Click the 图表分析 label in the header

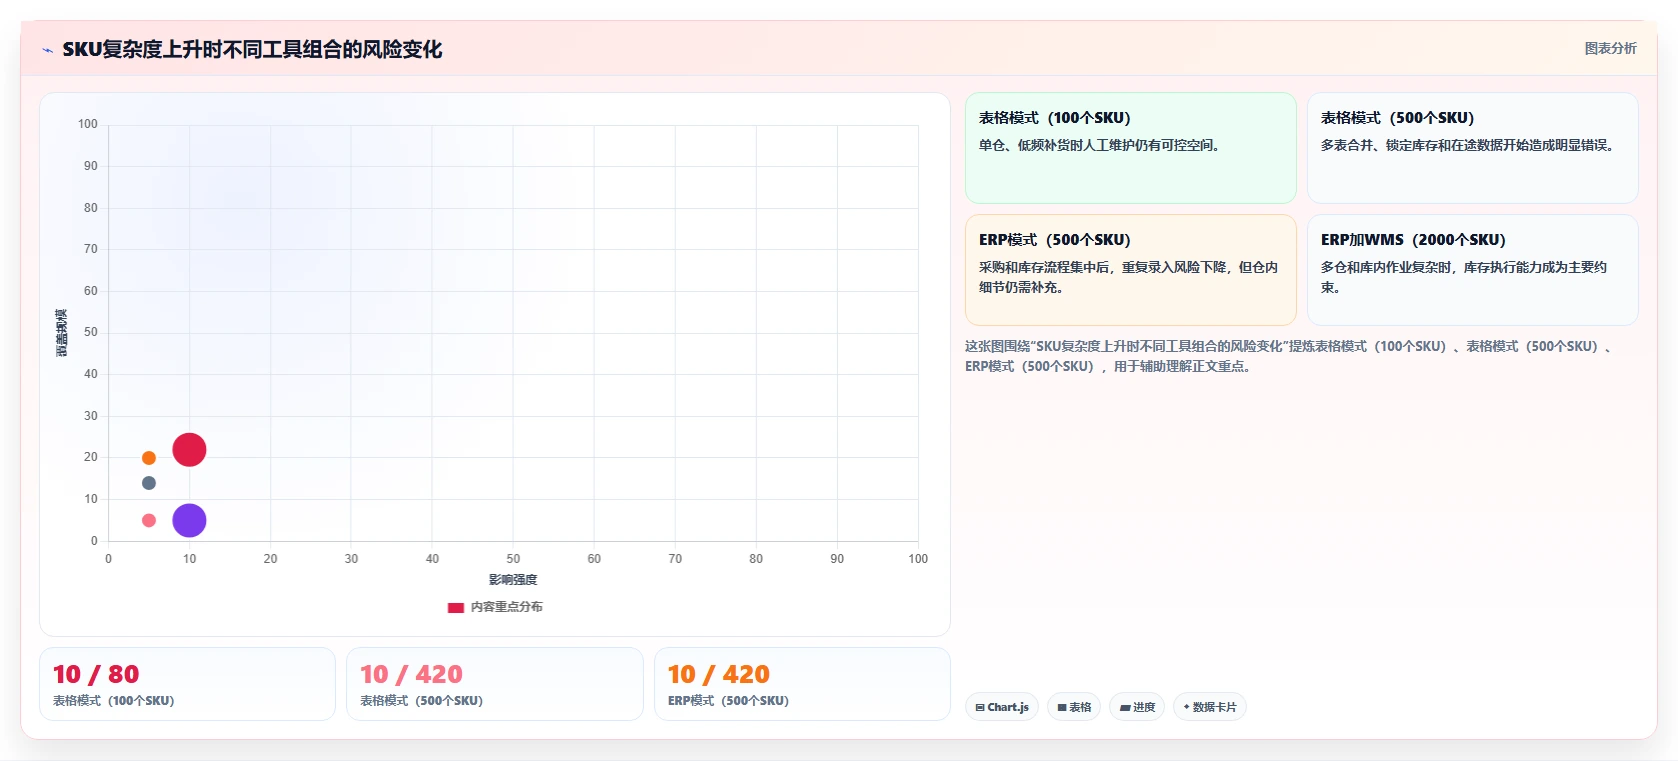point(1611,48)
